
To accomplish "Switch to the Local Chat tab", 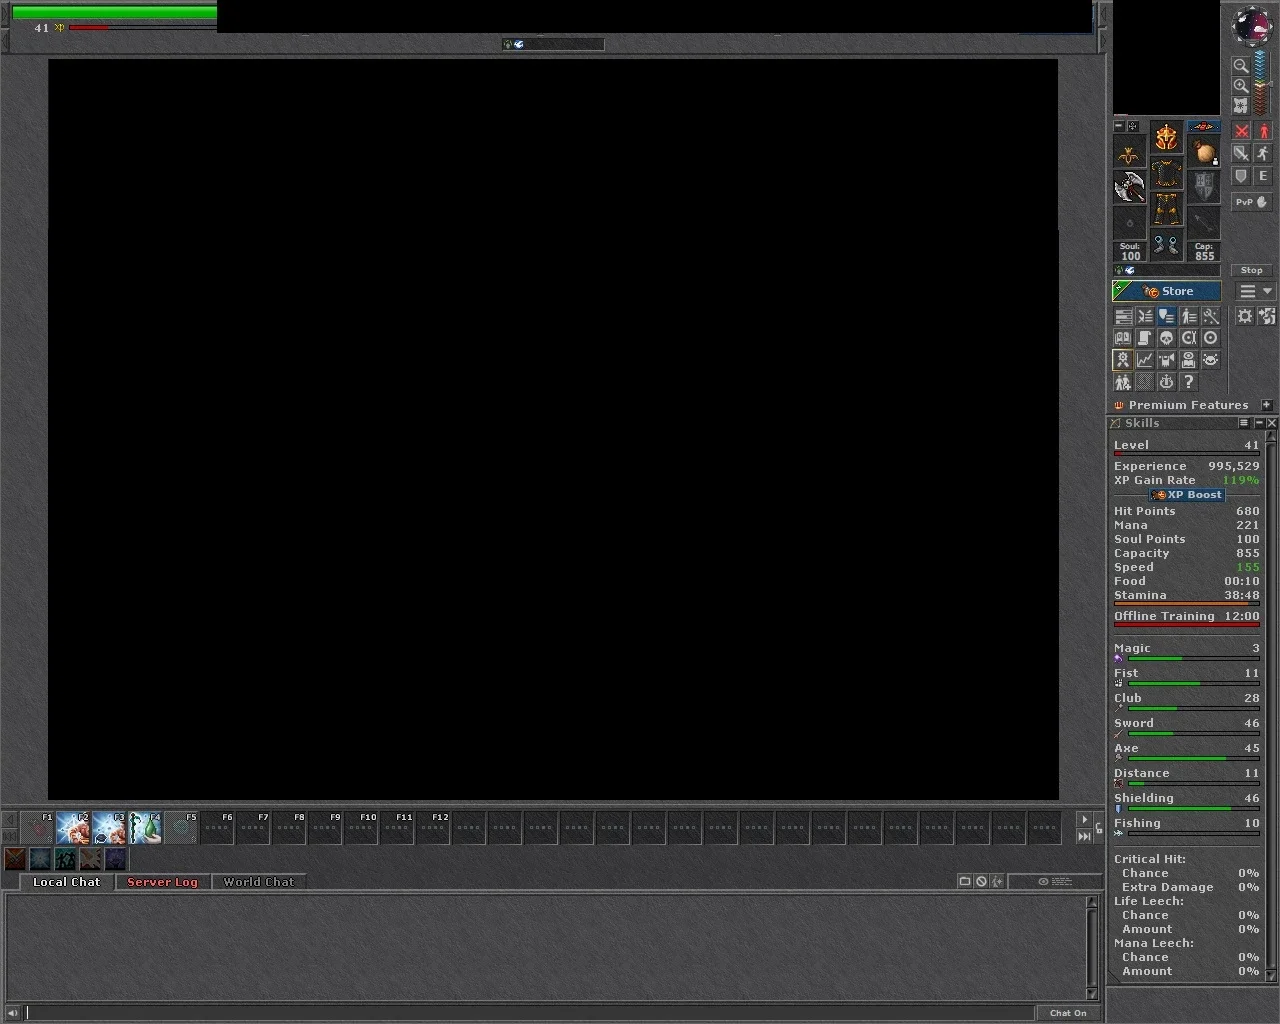I will (66, 882).
